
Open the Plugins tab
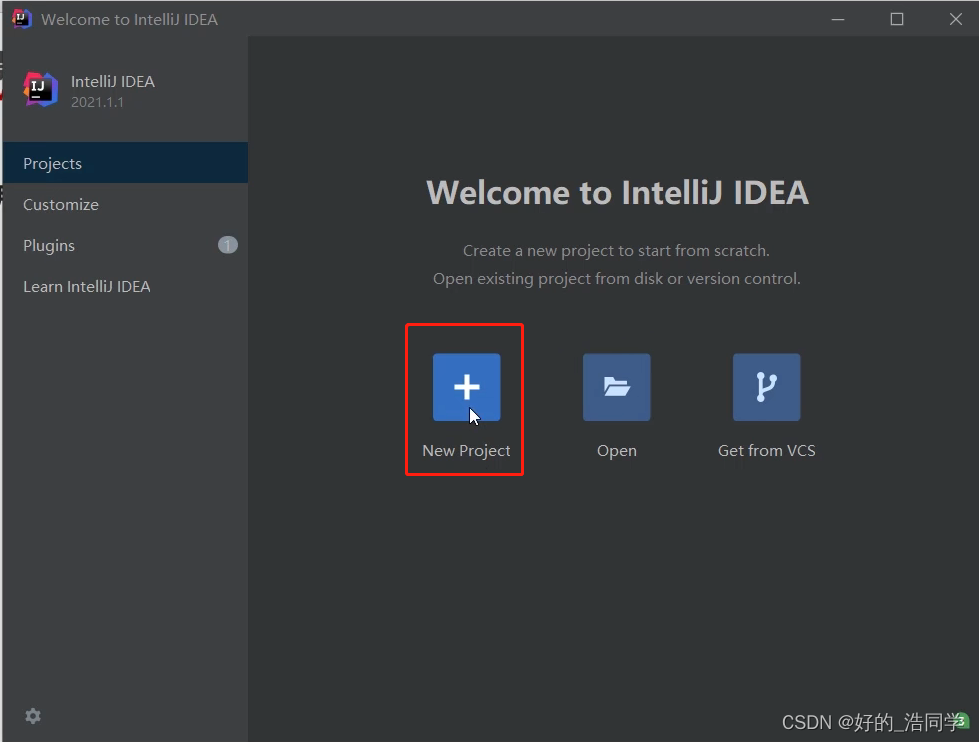coord(125,245)
